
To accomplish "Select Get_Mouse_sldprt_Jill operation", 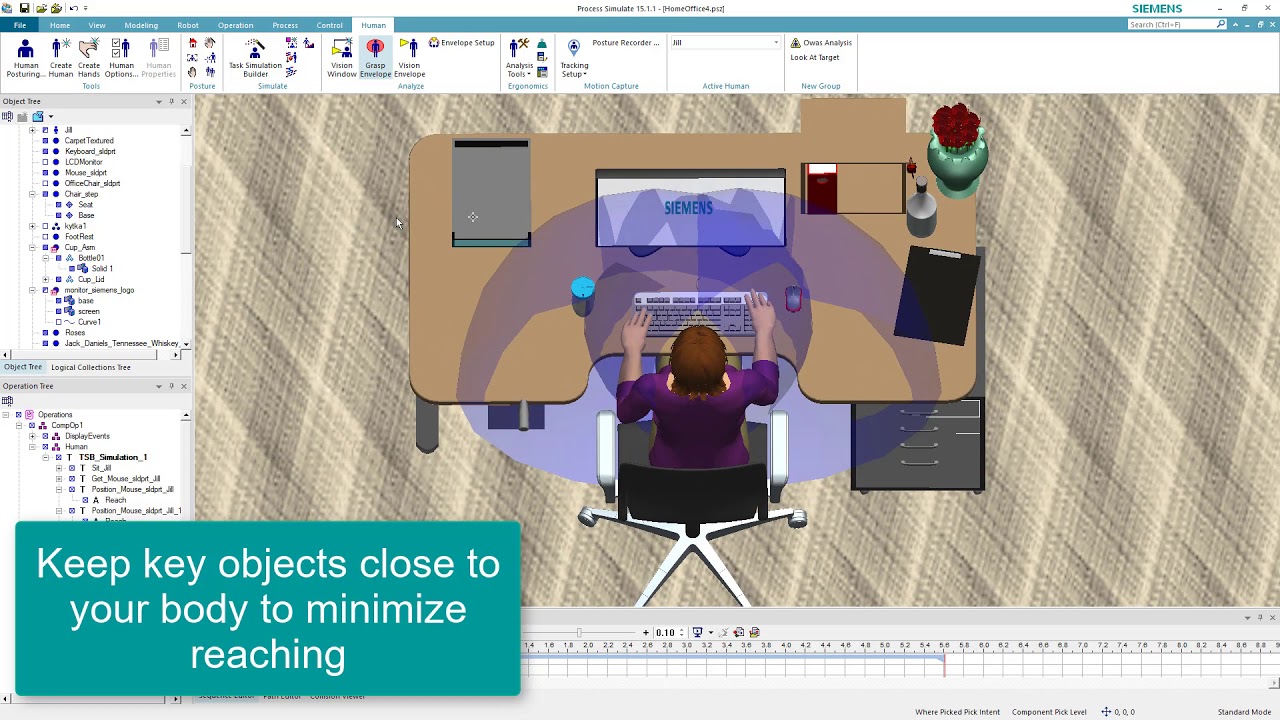I will pos(126,479).
